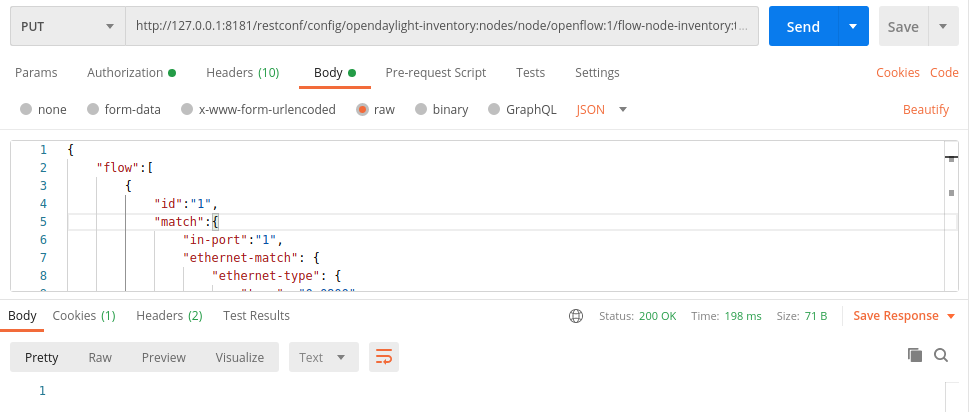Expand the JSON format dropdown
The height and width of the screenshot is (412, 969).
click(602, 109)
